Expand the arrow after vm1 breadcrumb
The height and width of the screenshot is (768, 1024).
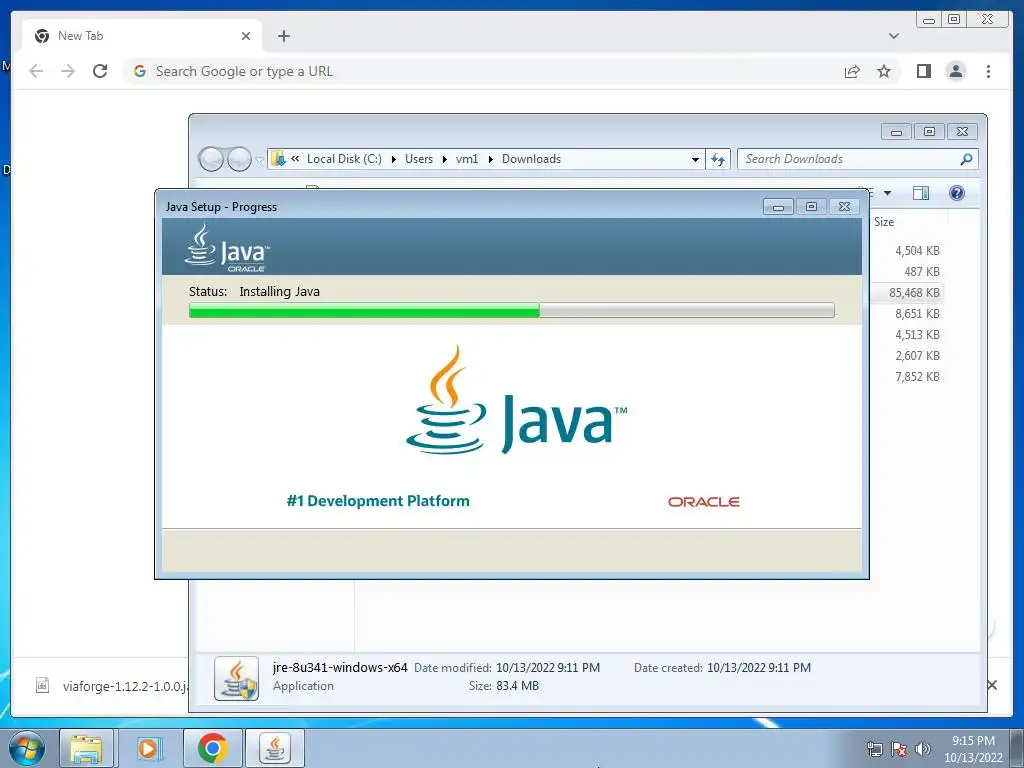[490, 159]
